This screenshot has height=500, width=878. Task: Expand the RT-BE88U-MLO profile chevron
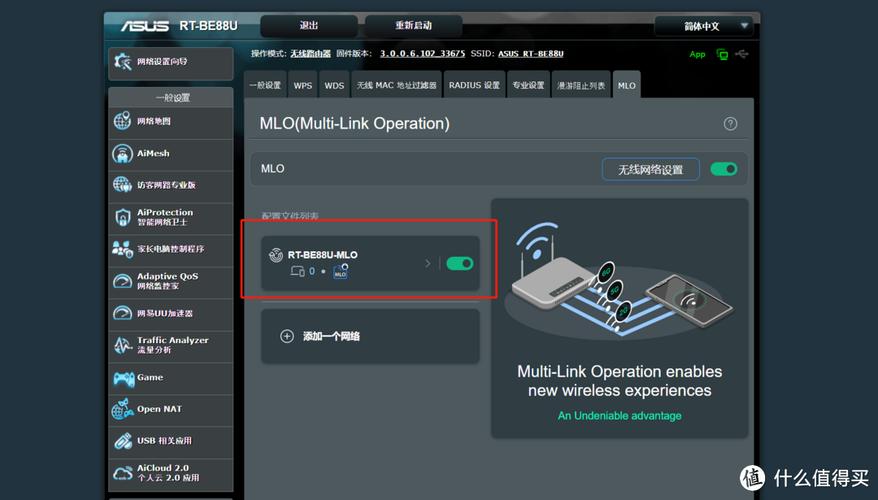(428, 263)
